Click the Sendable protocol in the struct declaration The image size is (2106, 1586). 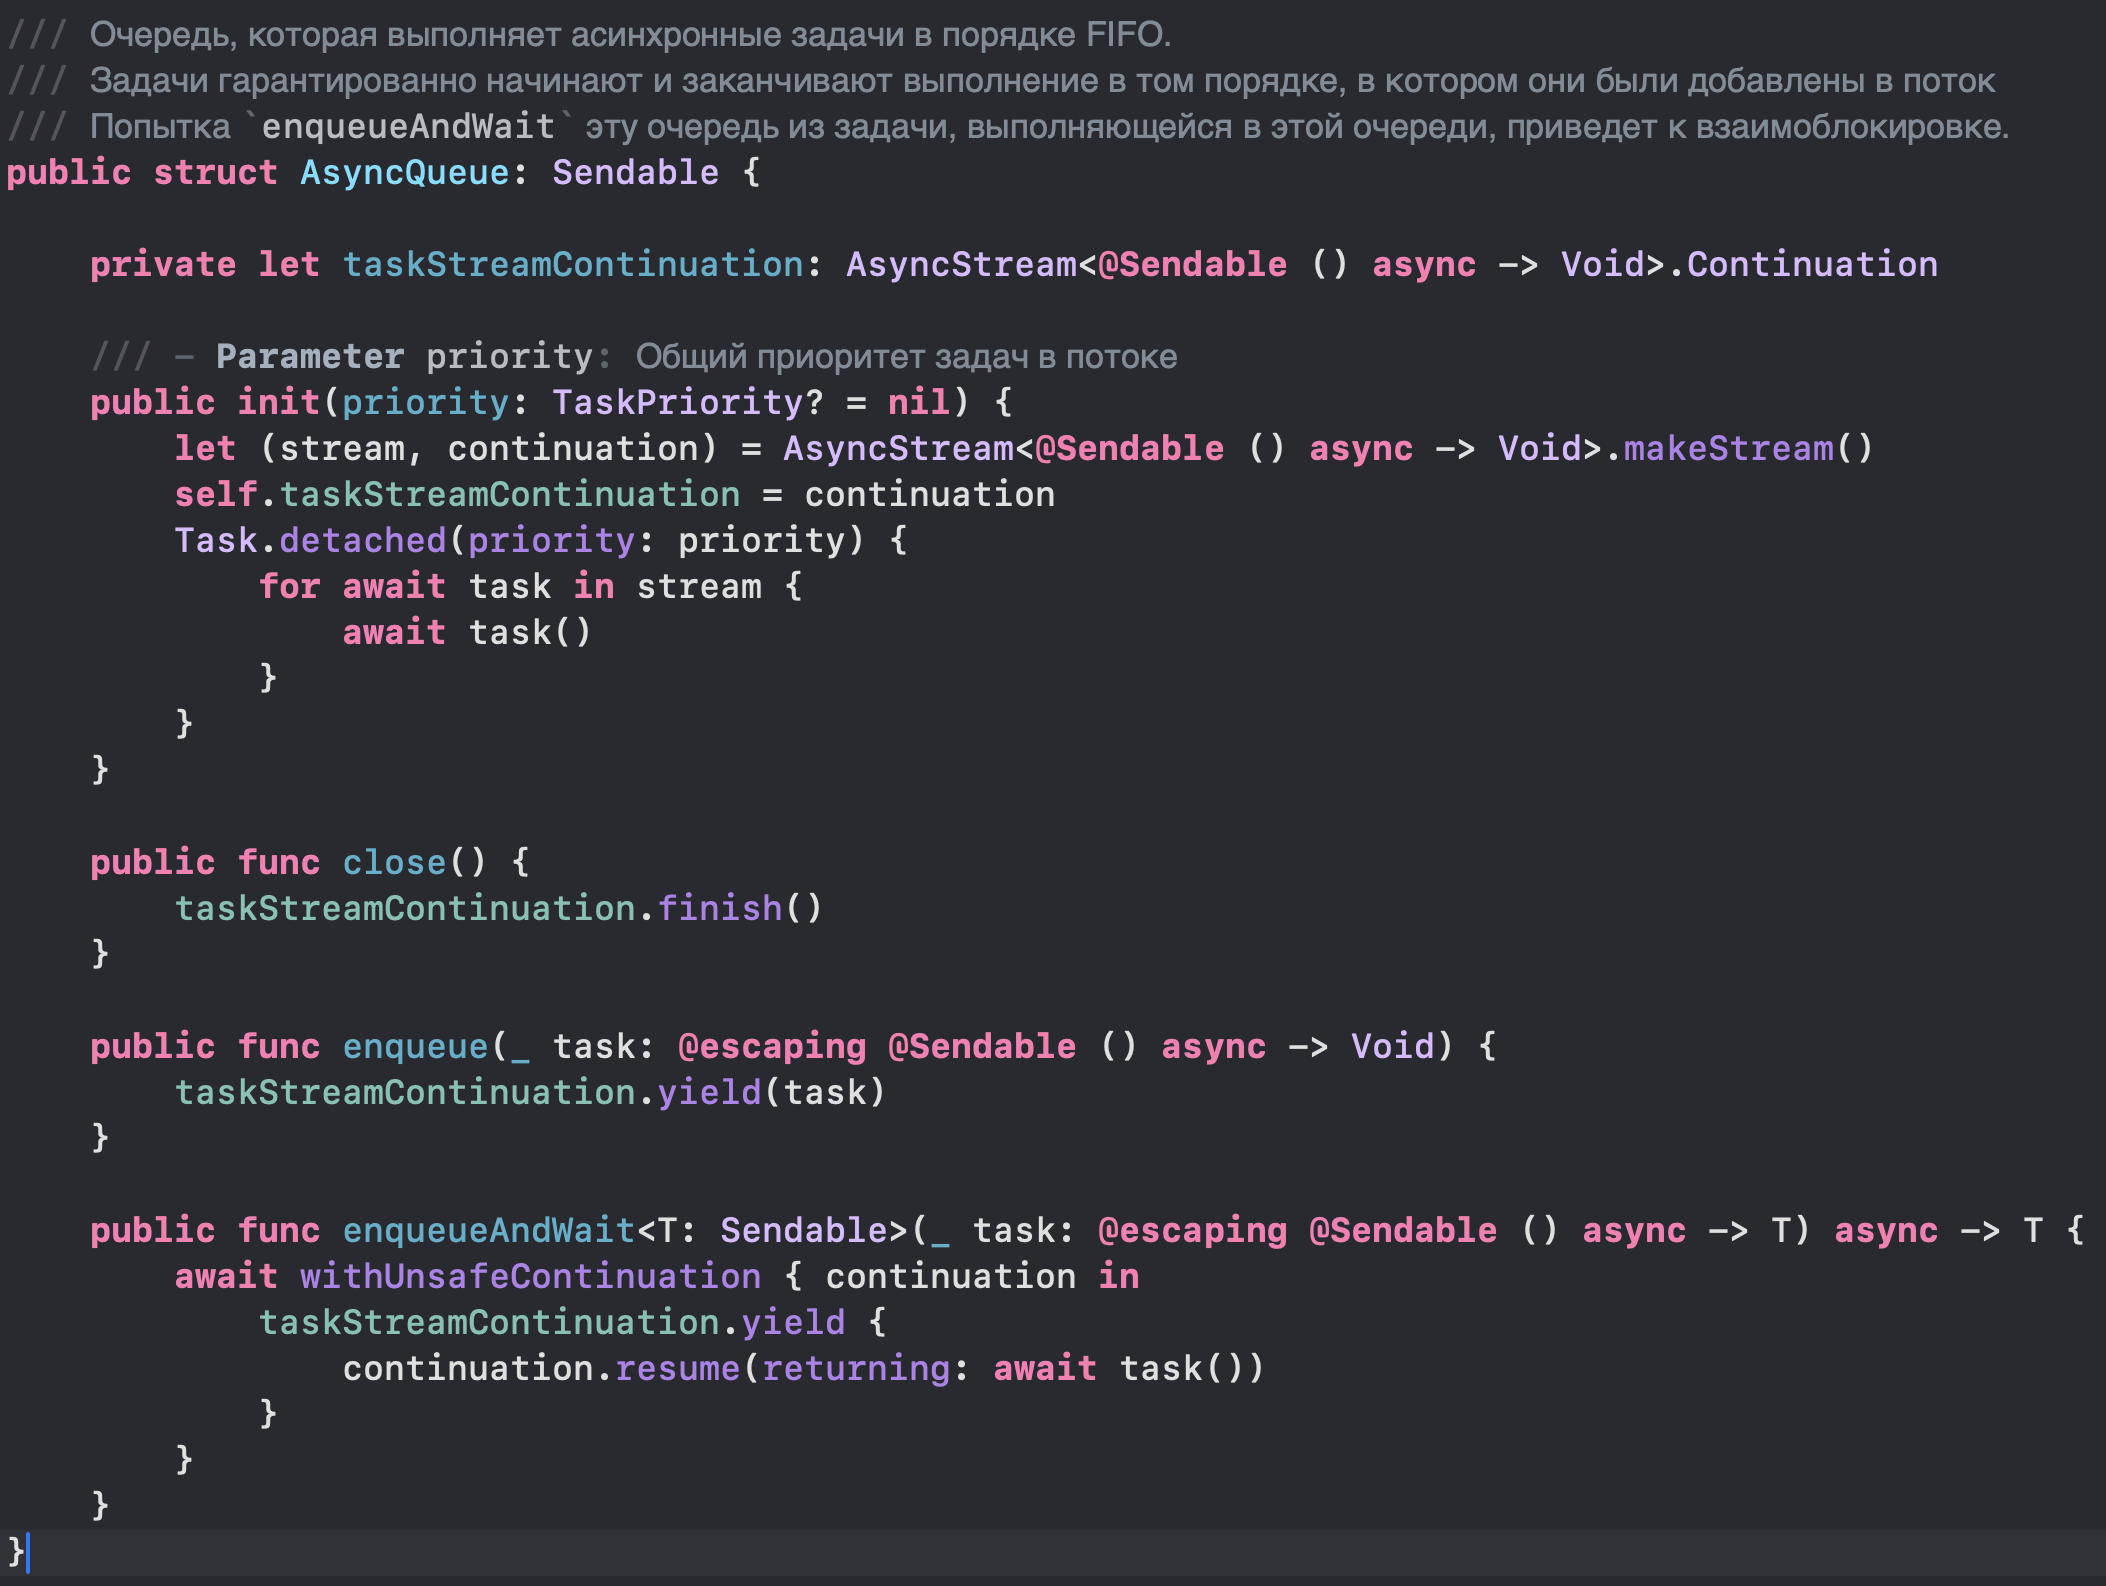point(635,173)
